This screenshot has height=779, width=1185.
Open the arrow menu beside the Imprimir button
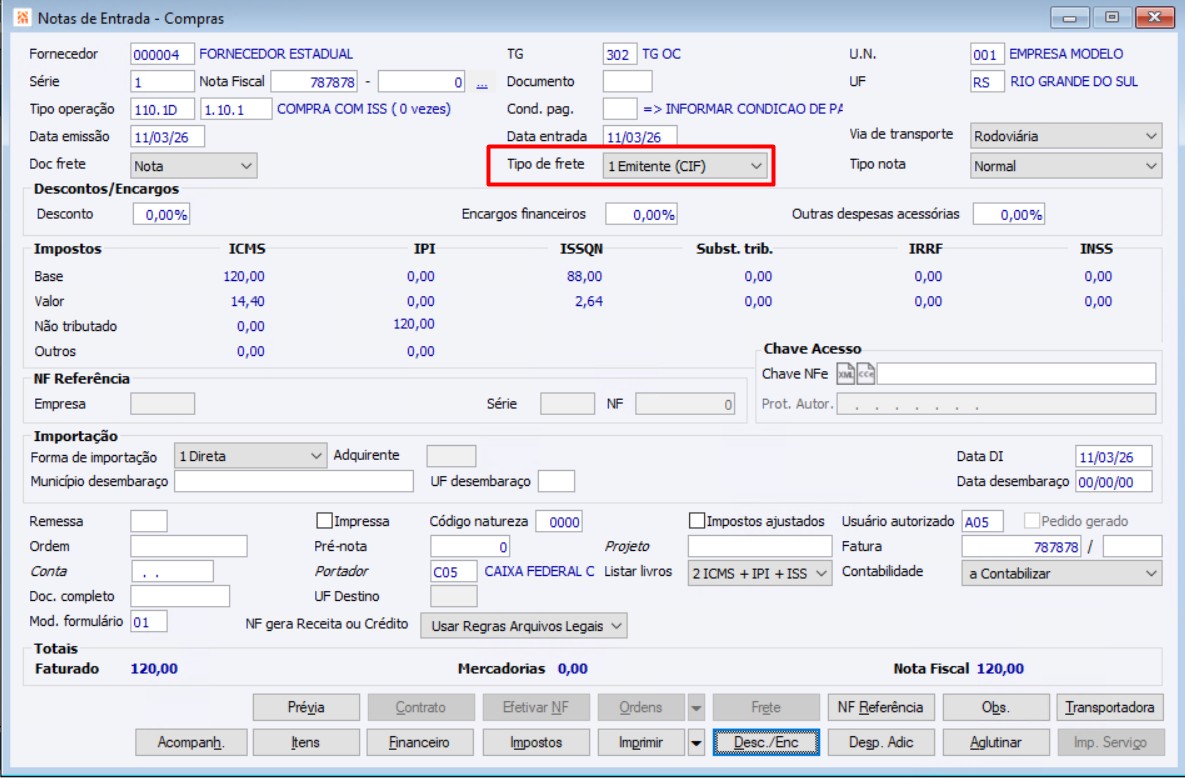(x=696, y=742)
